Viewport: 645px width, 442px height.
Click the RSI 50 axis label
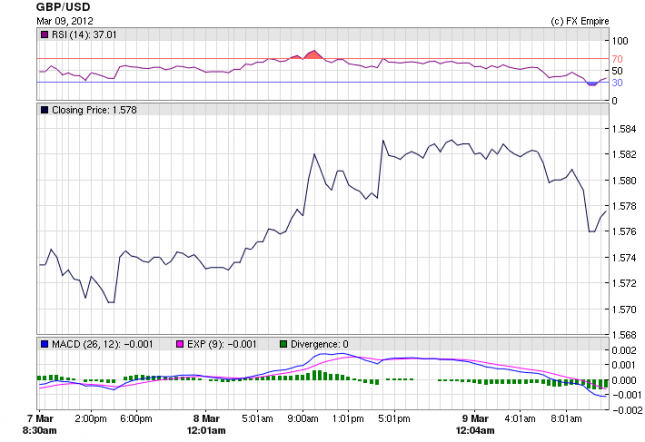coord(617,71)
